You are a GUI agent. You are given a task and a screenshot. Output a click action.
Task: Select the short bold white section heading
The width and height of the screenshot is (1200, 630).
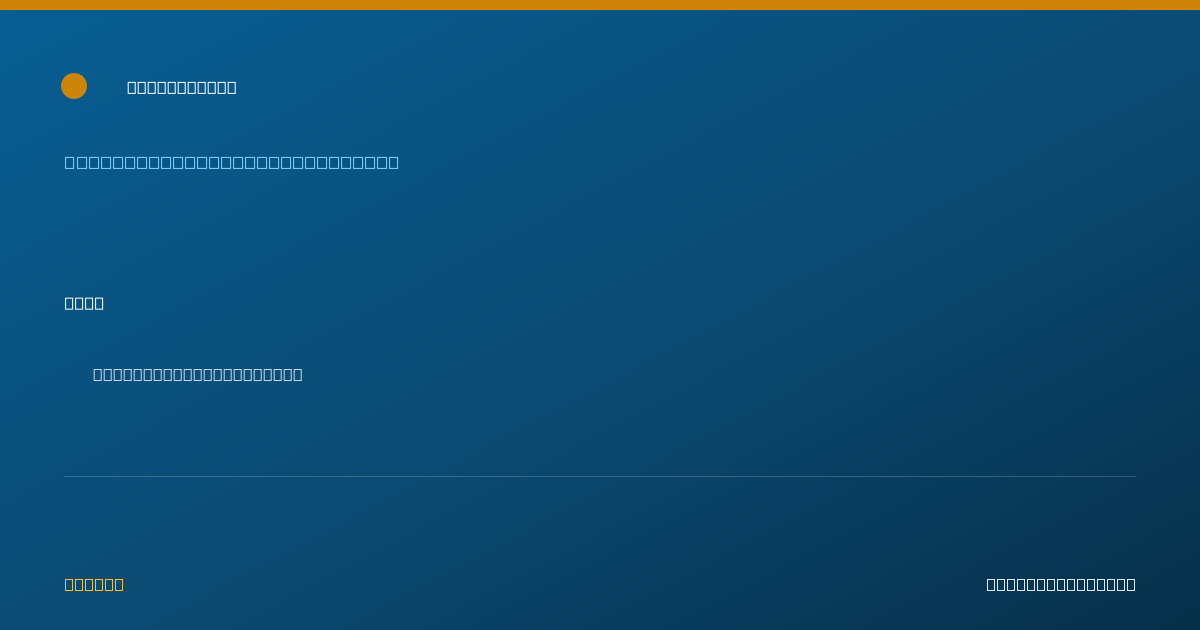coord(84,303)
